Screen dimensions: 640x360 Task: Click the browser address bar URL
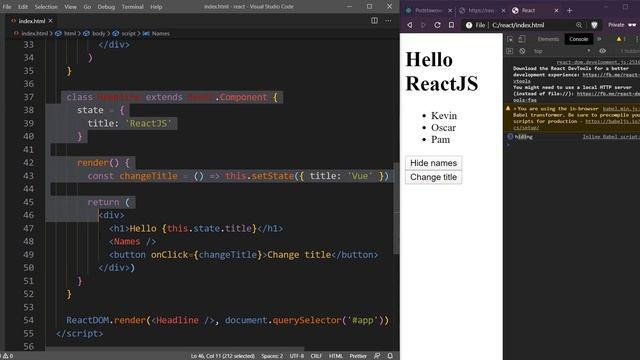(x=518, y=25)
